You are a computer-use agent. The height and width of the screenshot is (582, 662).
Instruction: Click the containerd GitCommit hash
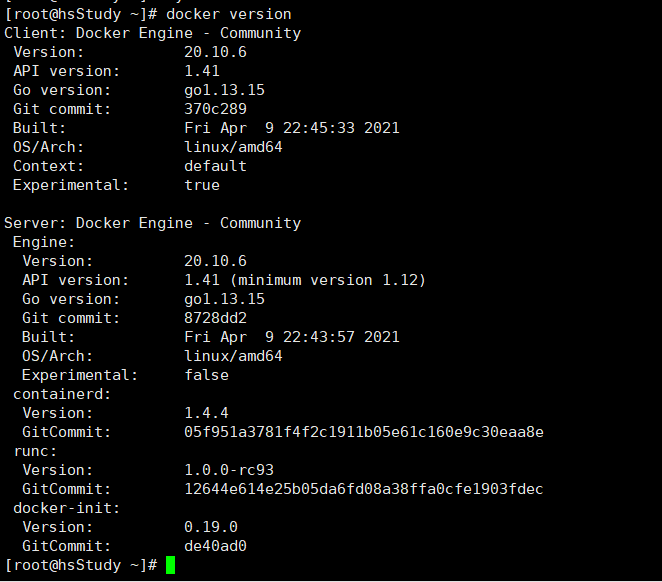(x=363, y=432)
